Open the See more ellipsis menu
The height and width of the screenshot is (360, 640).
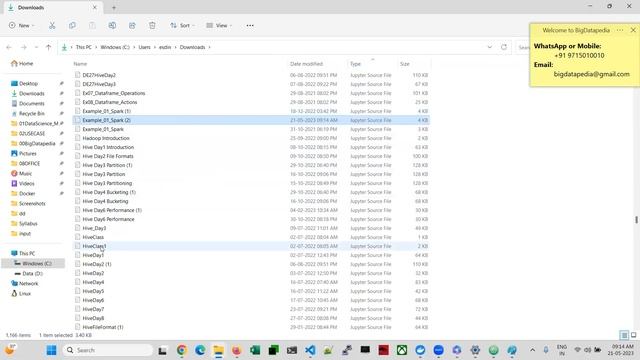[250, 26]
